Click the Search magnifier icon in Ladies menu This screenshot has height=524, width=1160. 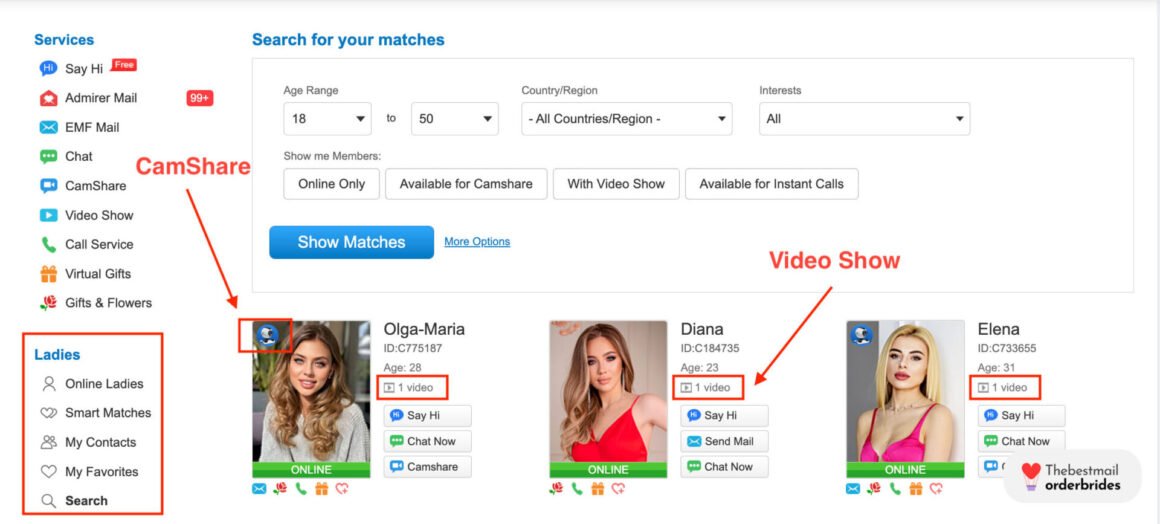coord(49,501)
